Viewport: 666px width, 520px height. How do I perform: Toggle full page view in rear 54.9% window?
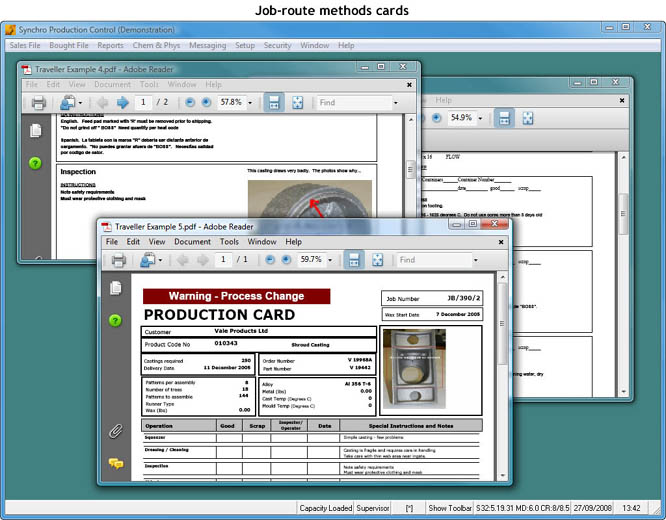coord(528,118)
